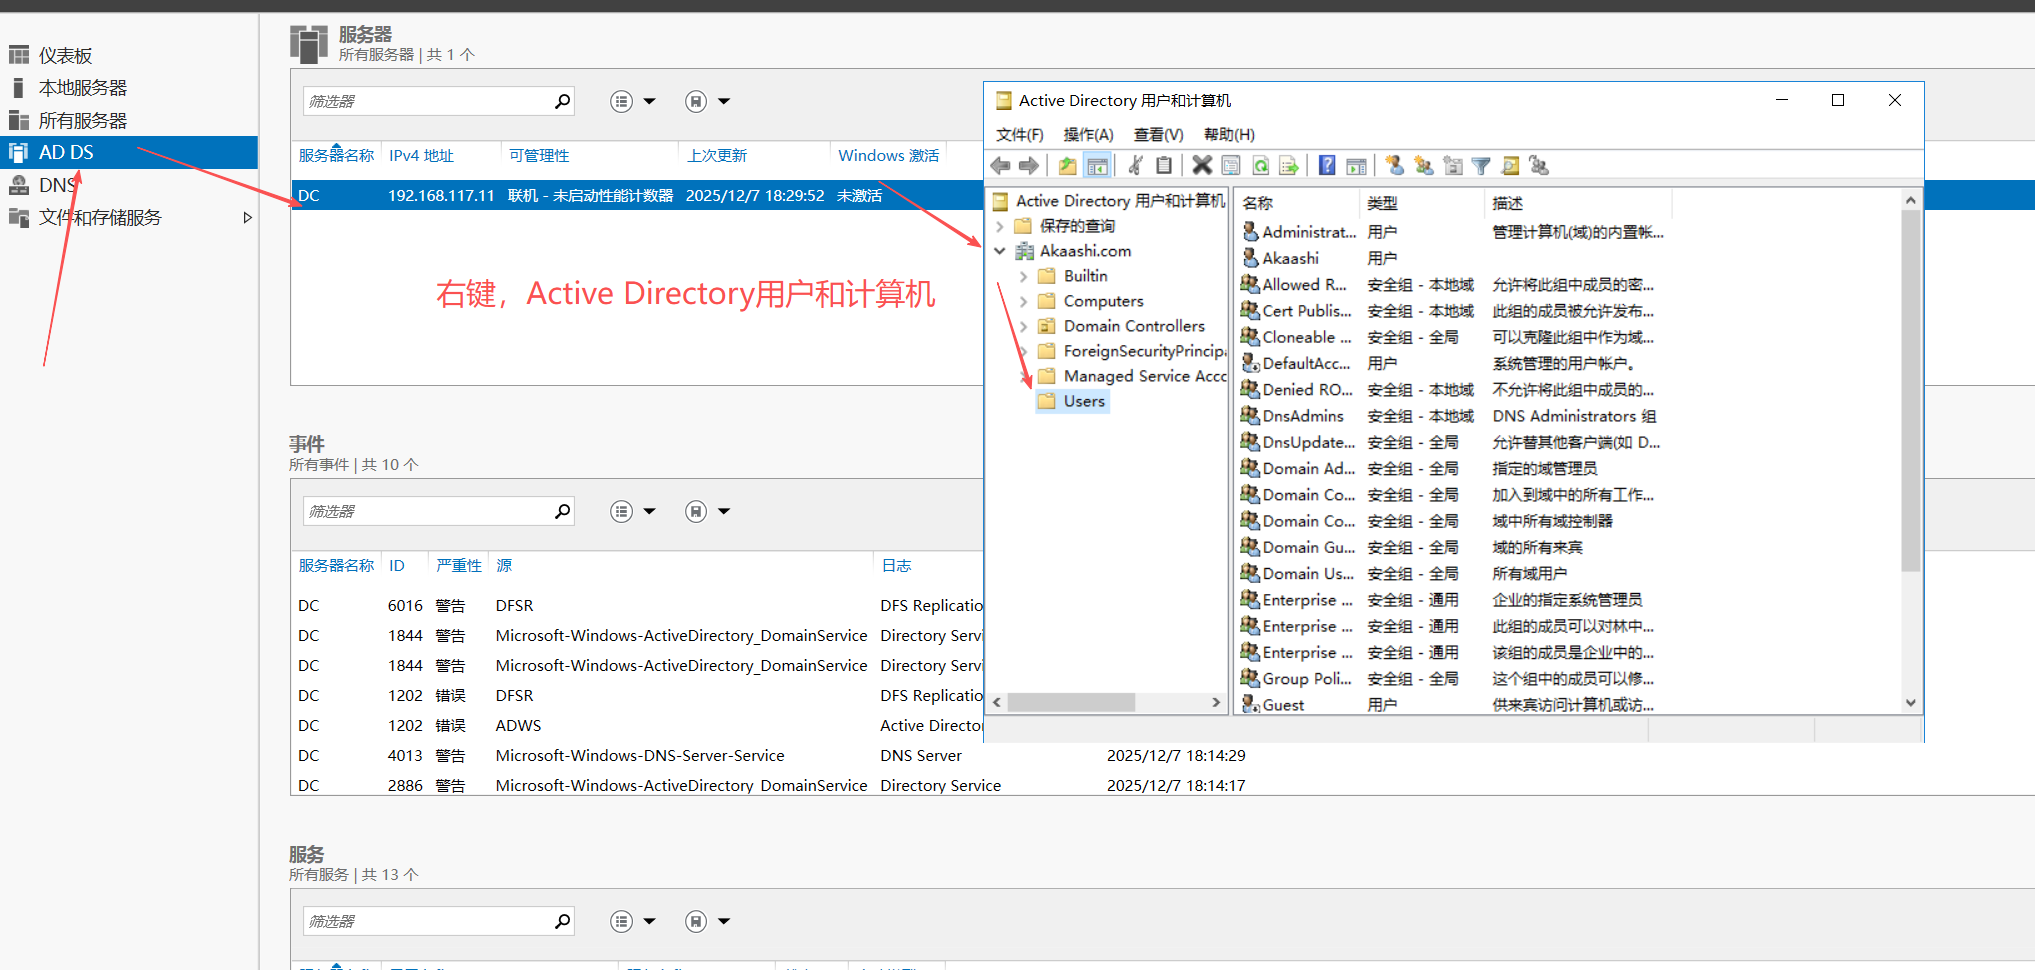Go up one level using the folder icon

point(1068,166)
